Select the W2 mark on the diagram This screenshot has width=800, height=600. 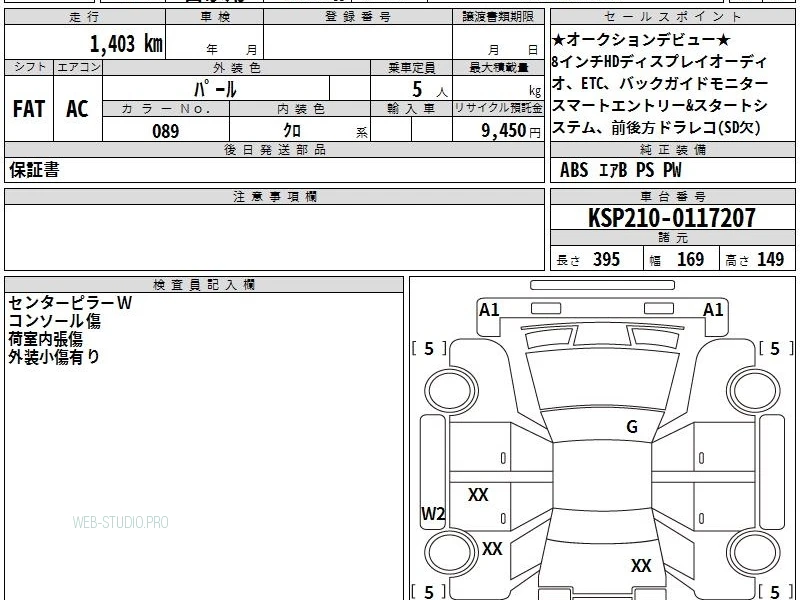pyautogui.click(x=433, y=513)
